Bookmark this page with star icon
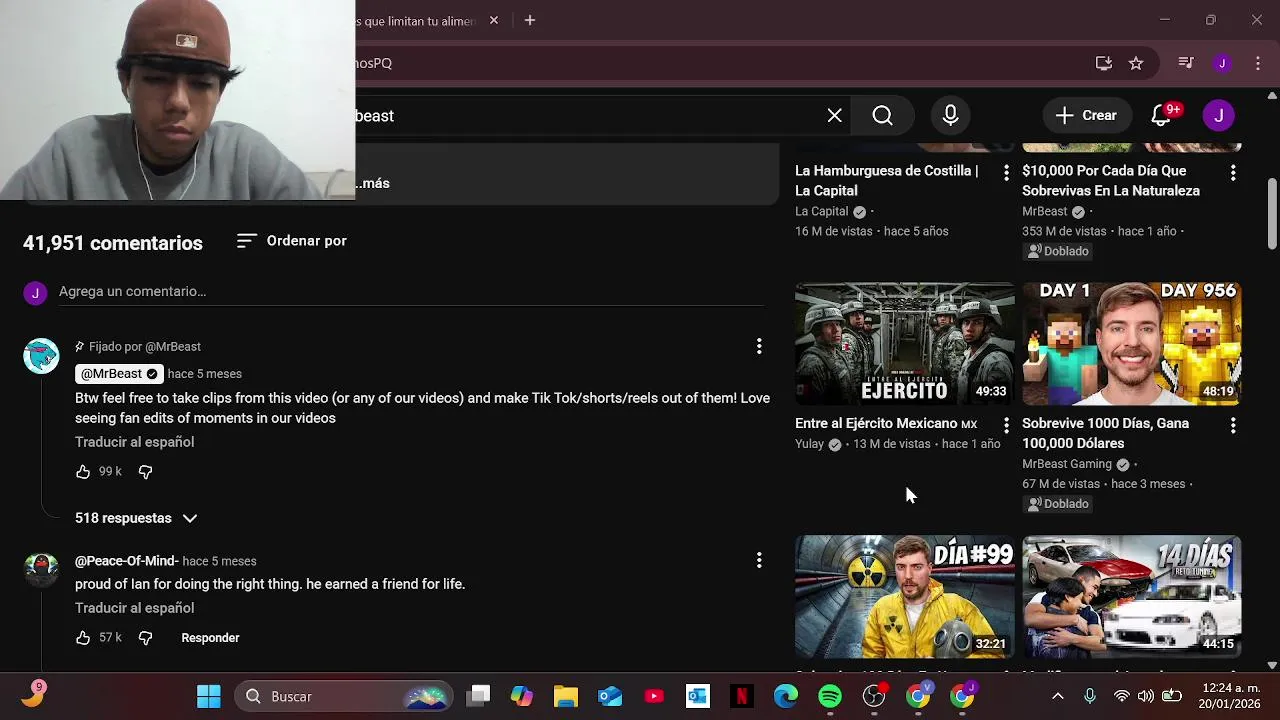Viewport: 1280px width, 720px height. pyautogui.click(x=1136, y=63)
